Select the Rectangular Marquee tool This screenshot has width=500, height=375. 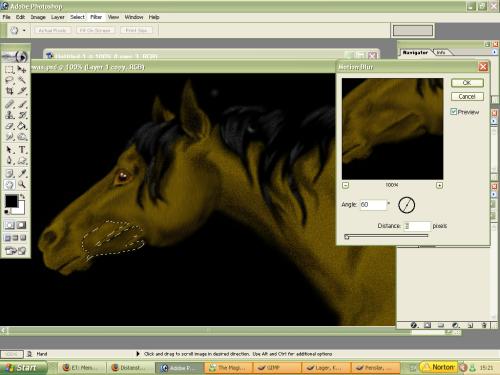(x=9, y=69)
